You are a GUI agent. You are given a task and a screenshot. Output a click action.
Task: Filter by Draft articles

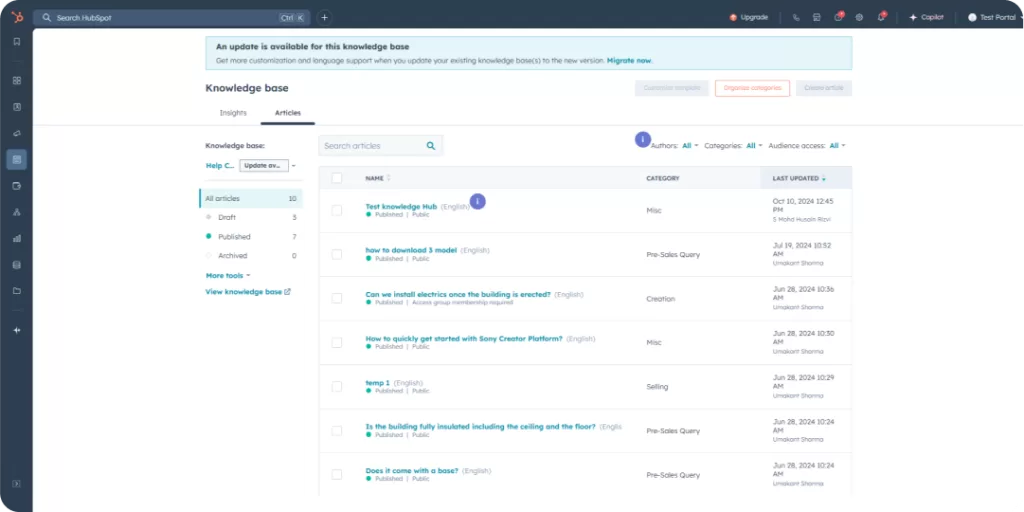pos(251,217)
